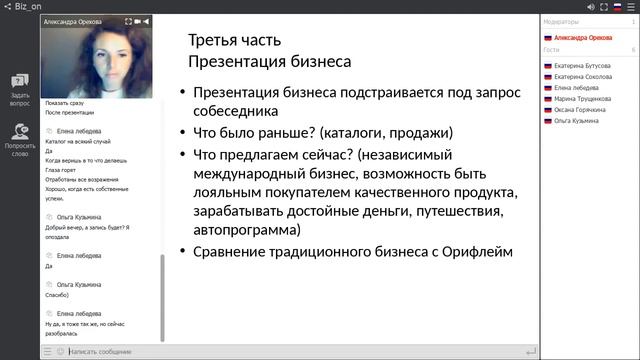Toggle presenter video speaker icon
This screenshot has height=360, width=640.
point(146,21)
